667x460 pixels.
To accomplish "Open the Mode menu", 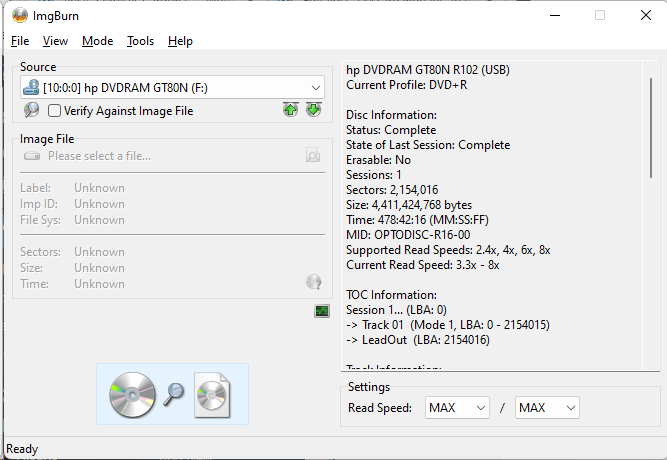I will 97,41.
